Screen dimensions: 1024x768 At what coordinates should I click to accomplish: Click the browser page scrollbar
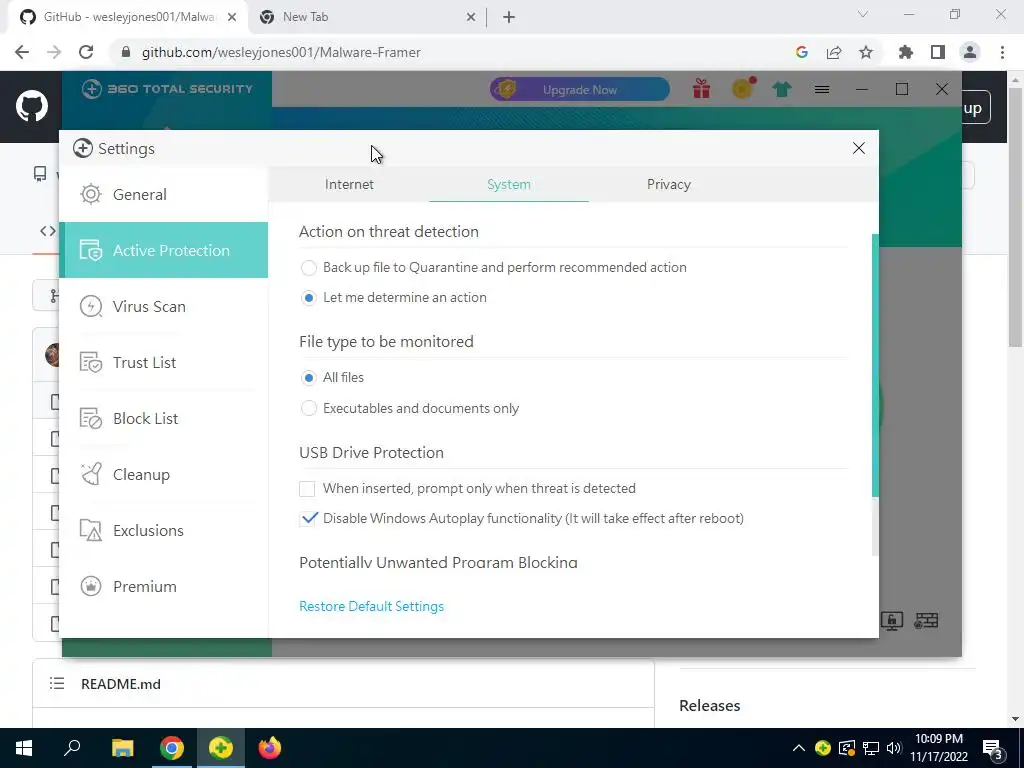[x=1015, y=217]
